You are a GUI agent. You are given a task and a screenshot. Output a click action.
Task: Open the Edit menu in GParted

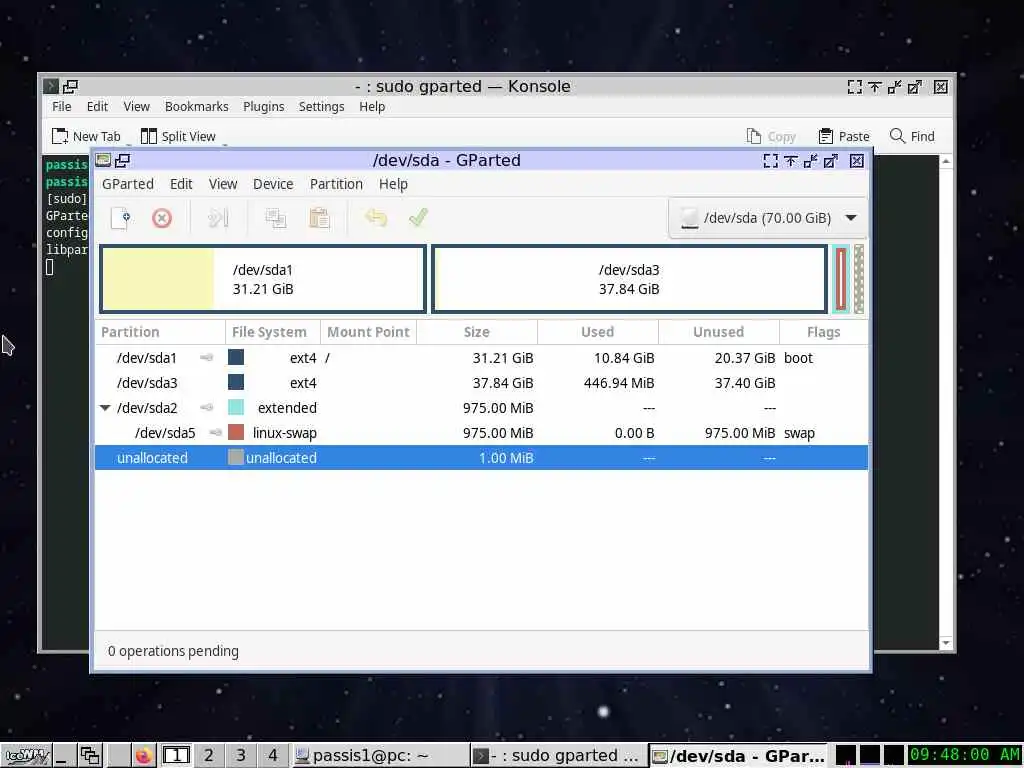click(181, 184)
